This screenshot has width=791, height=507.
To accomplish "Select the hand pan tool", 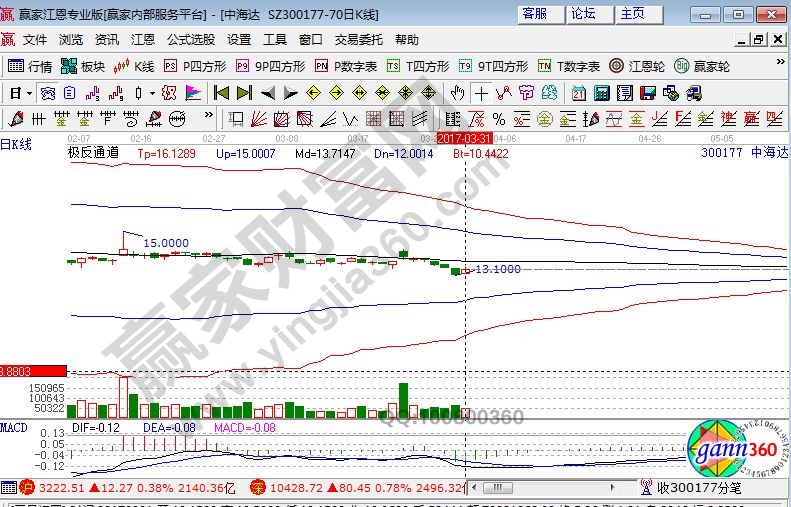I will pos(457,93).
